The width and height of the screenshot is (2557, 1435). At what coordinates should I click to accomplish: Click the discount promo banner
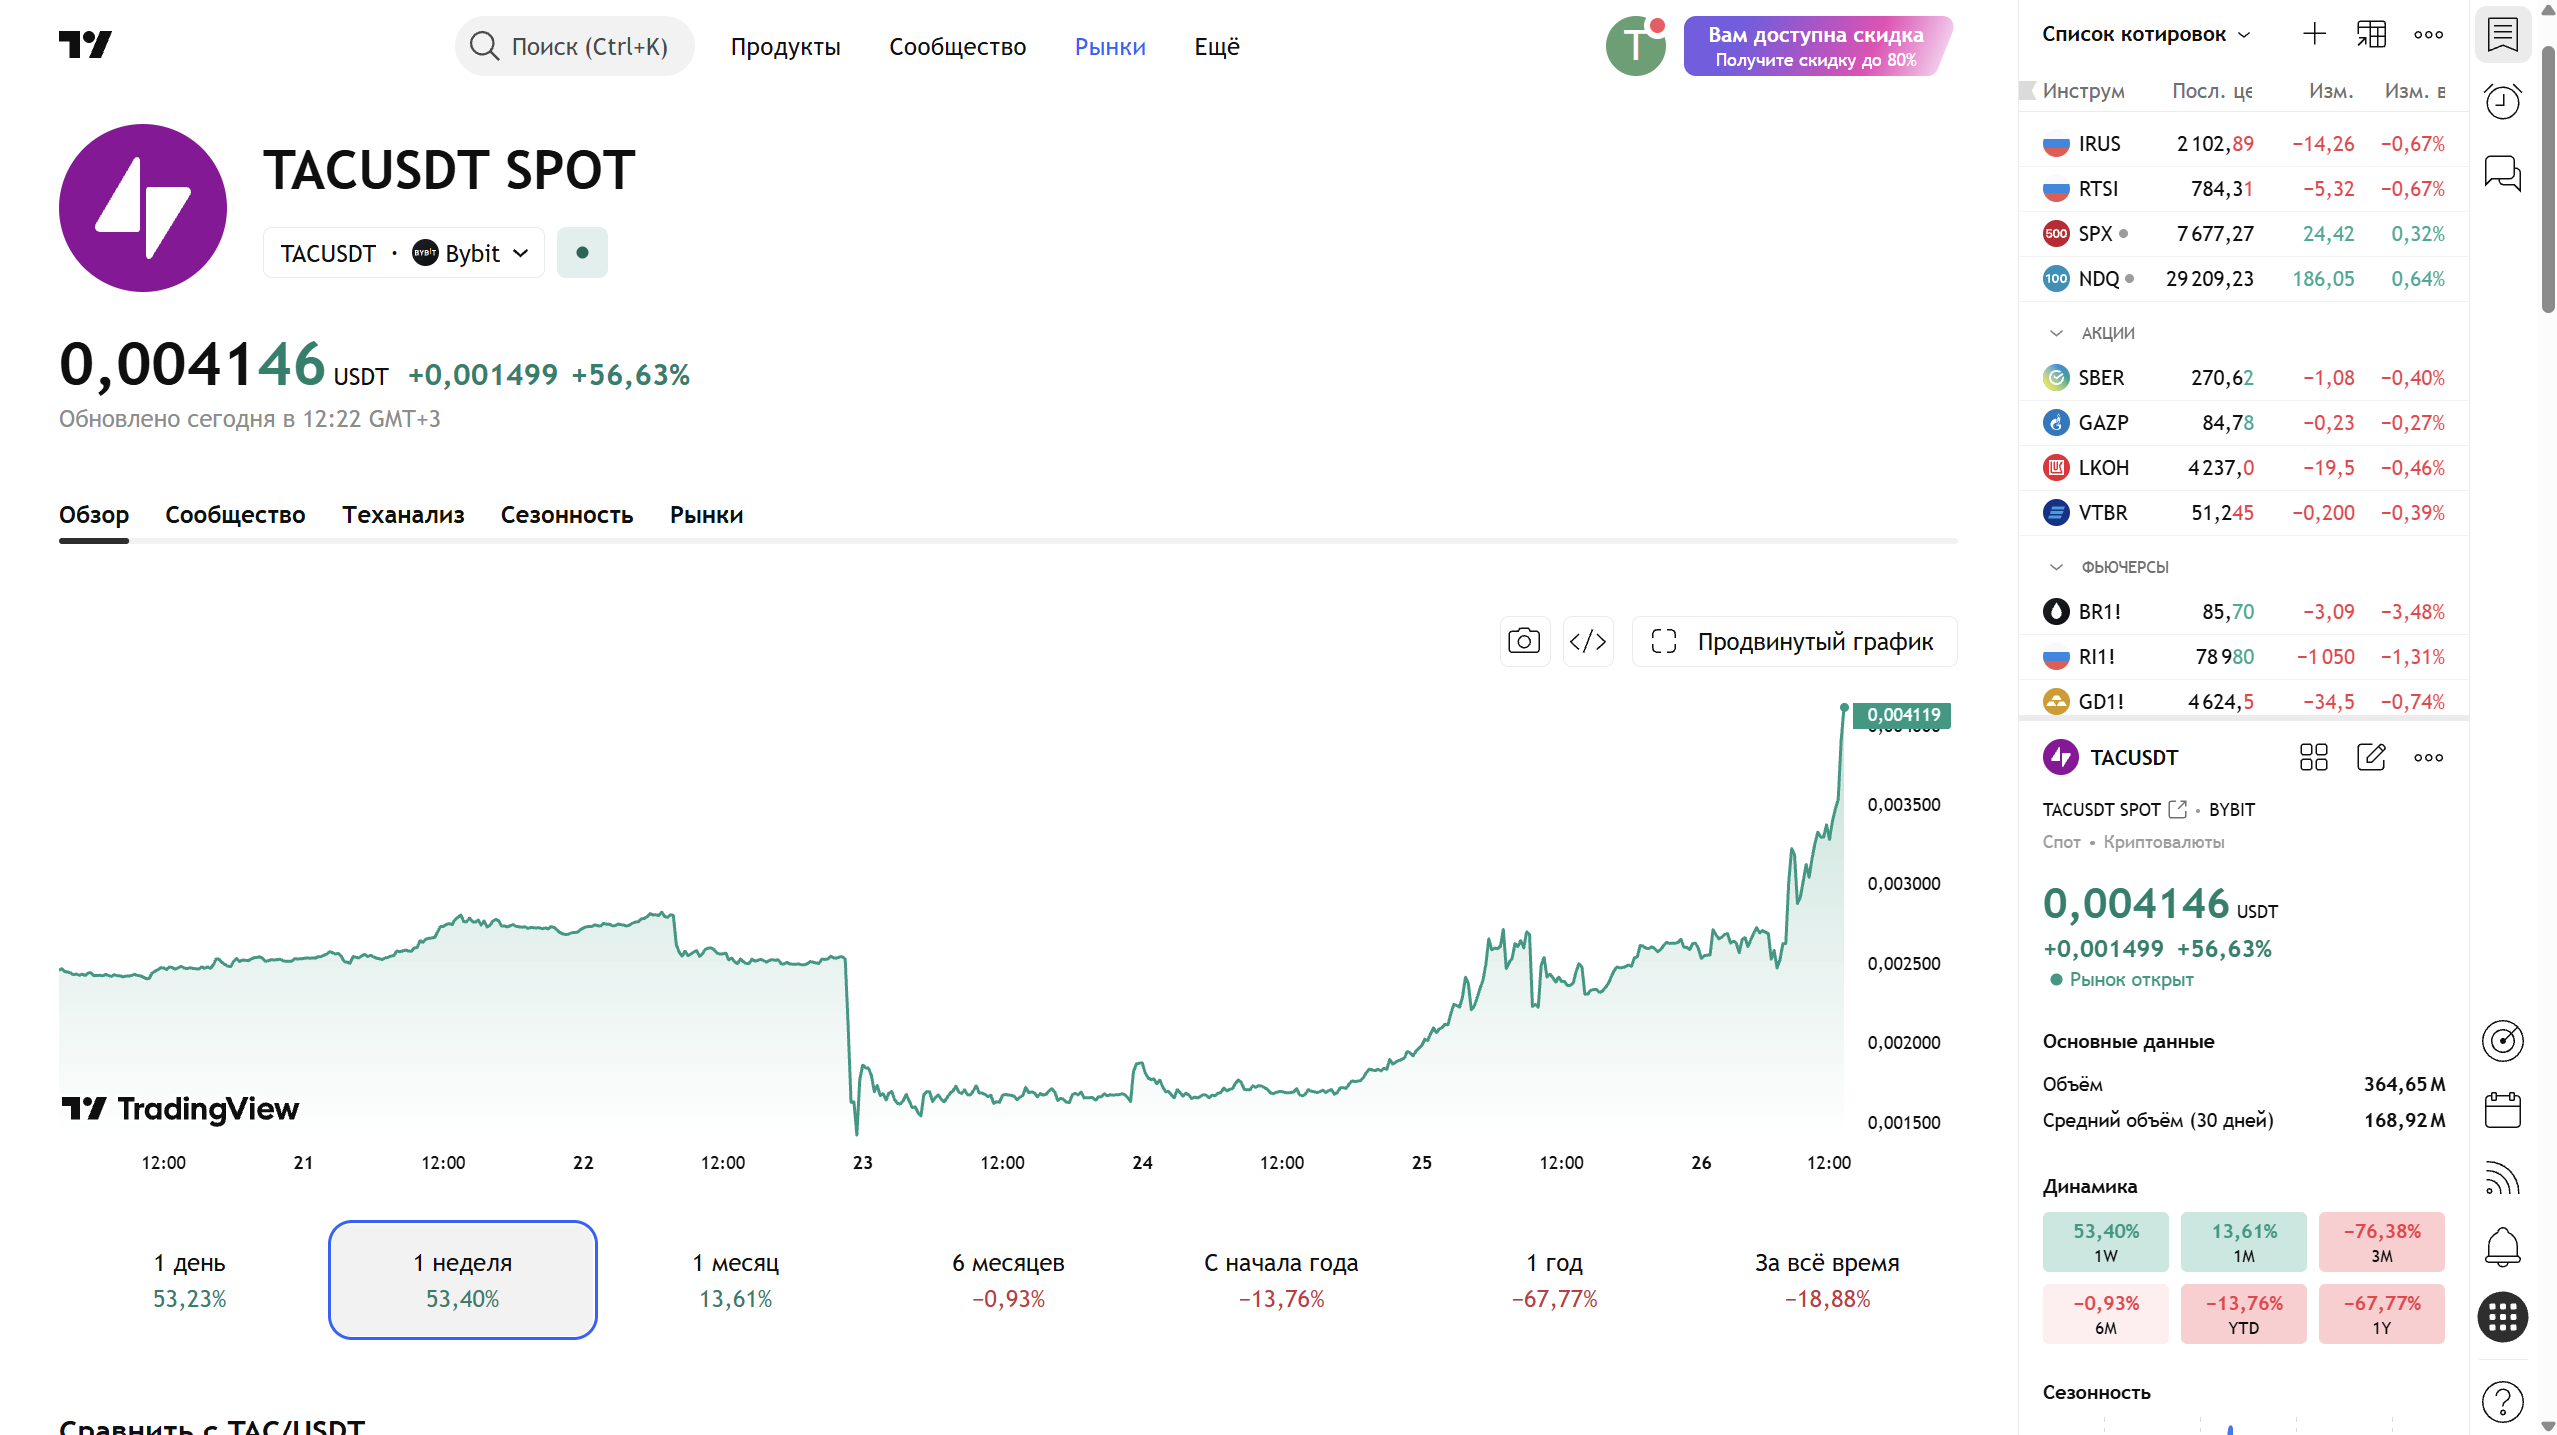click(1818, 46)
